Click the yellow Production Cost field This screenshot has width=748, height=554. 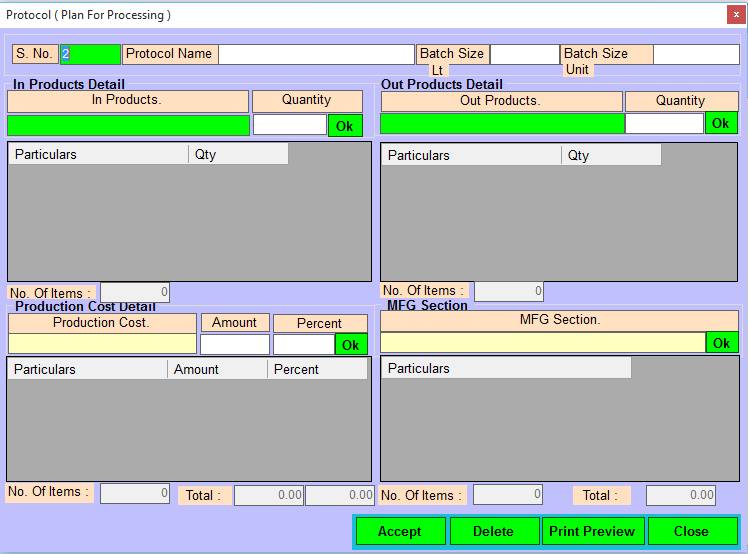pos(102,344)
